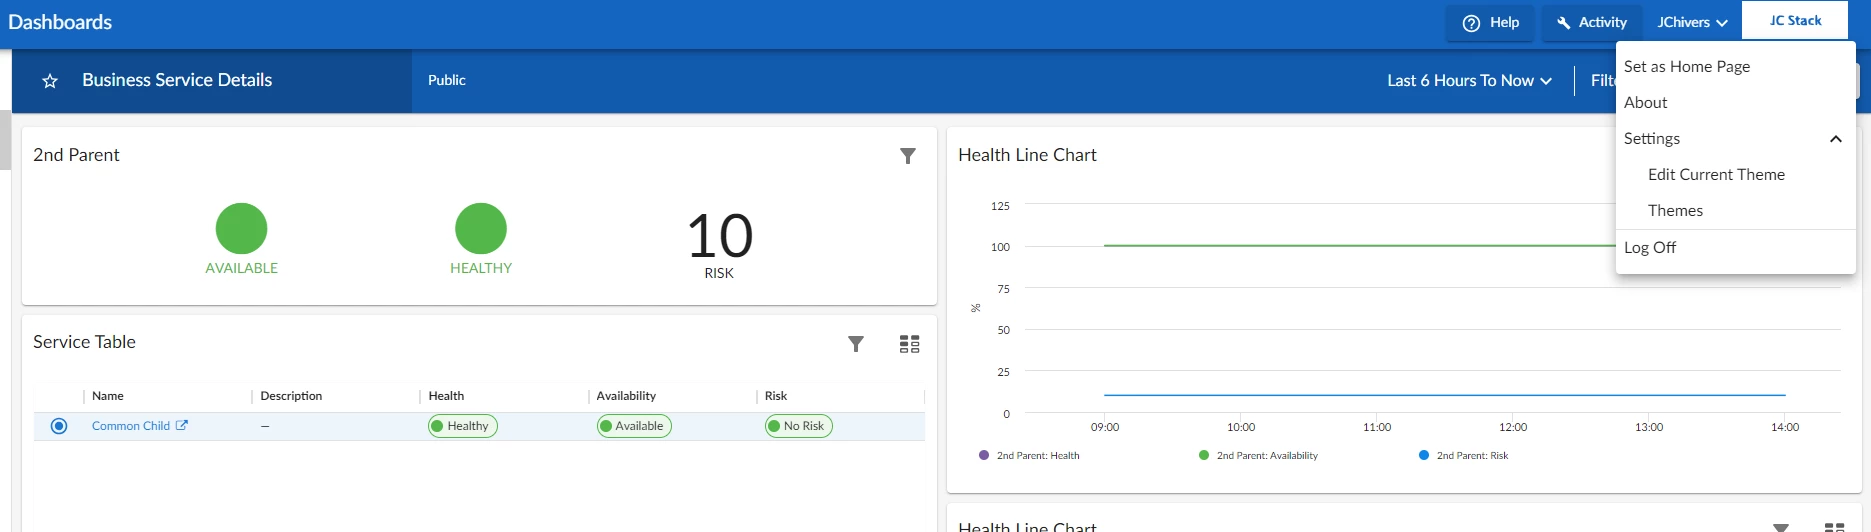Open the Common Child service link
1871x532 pixels.
click(131, 426)
